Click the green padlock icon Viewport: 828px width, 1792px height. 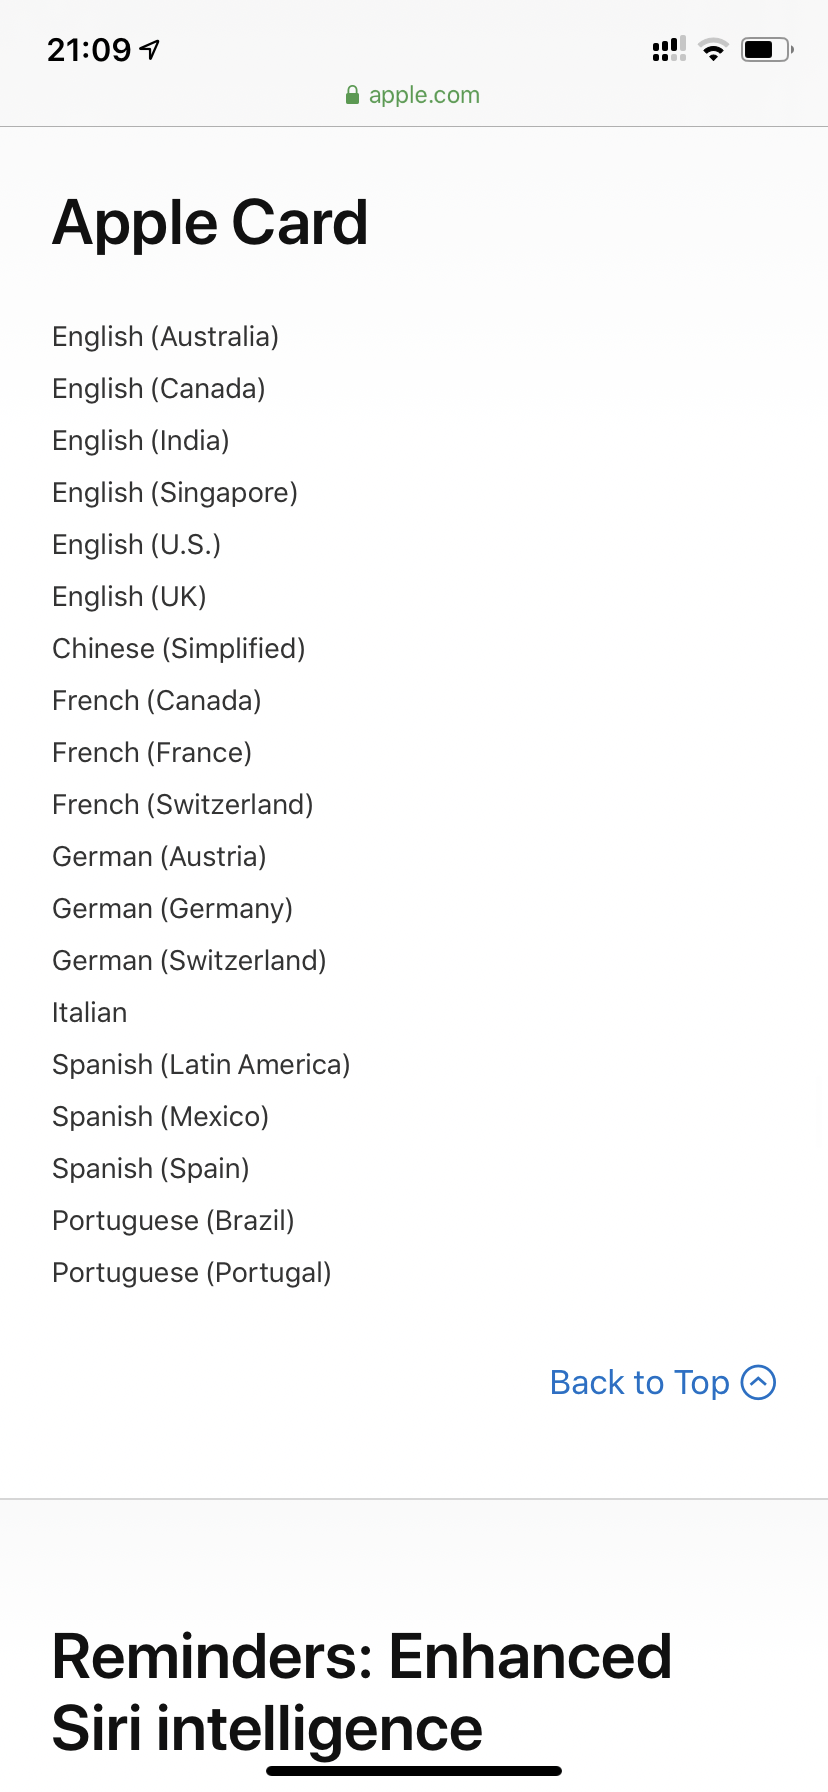coord(352,95)
